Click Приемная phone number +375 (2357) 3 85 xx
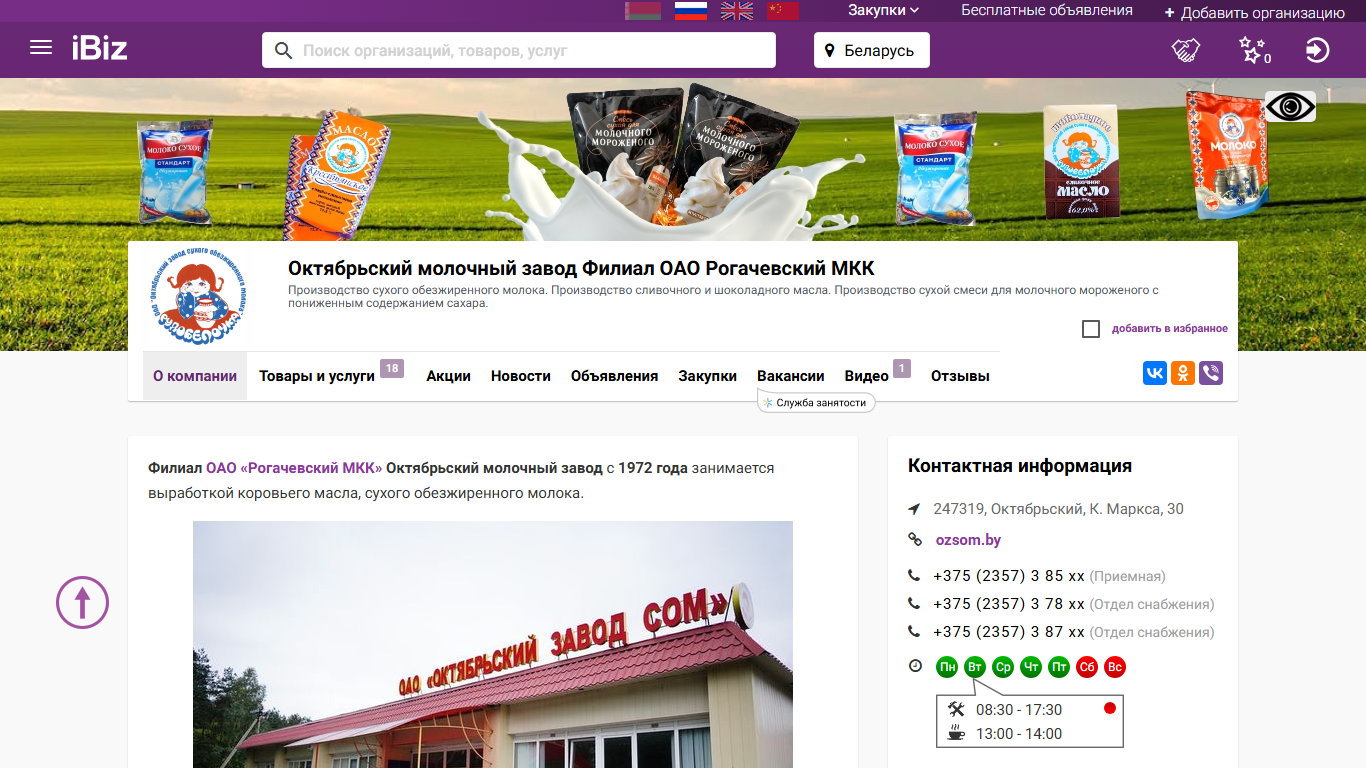This screenshot has width=1366, height=768. point(1009,576)
